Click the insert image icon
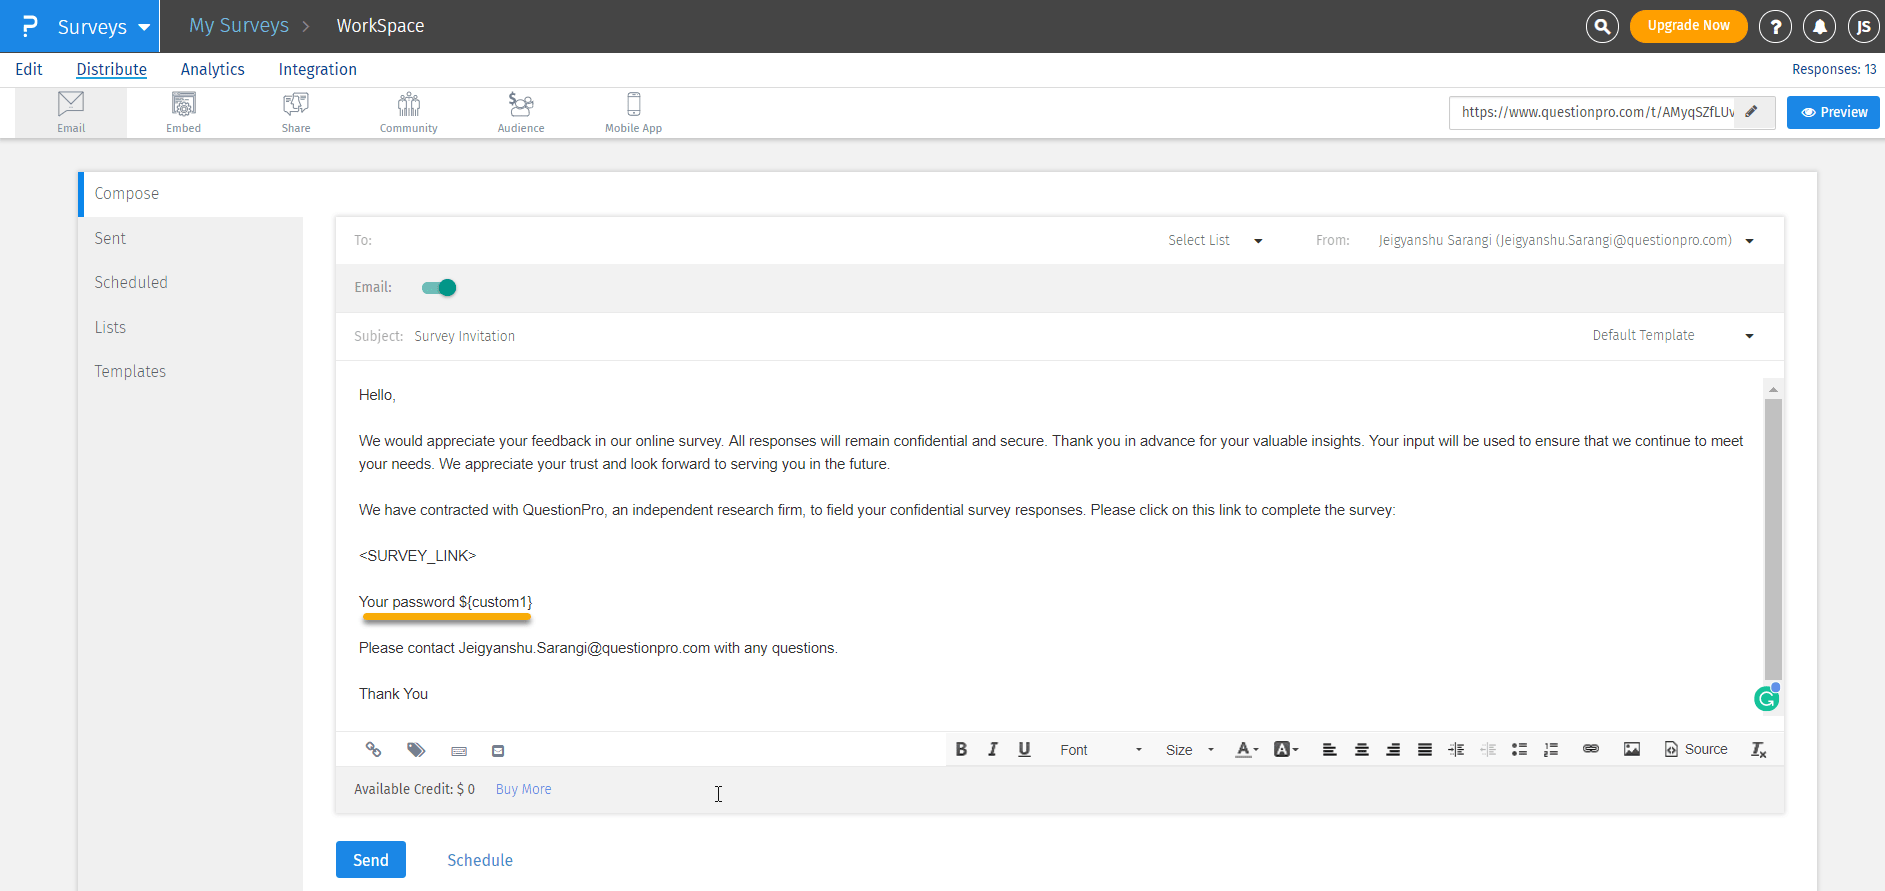1885x891 pixels. click(1632, 749)
